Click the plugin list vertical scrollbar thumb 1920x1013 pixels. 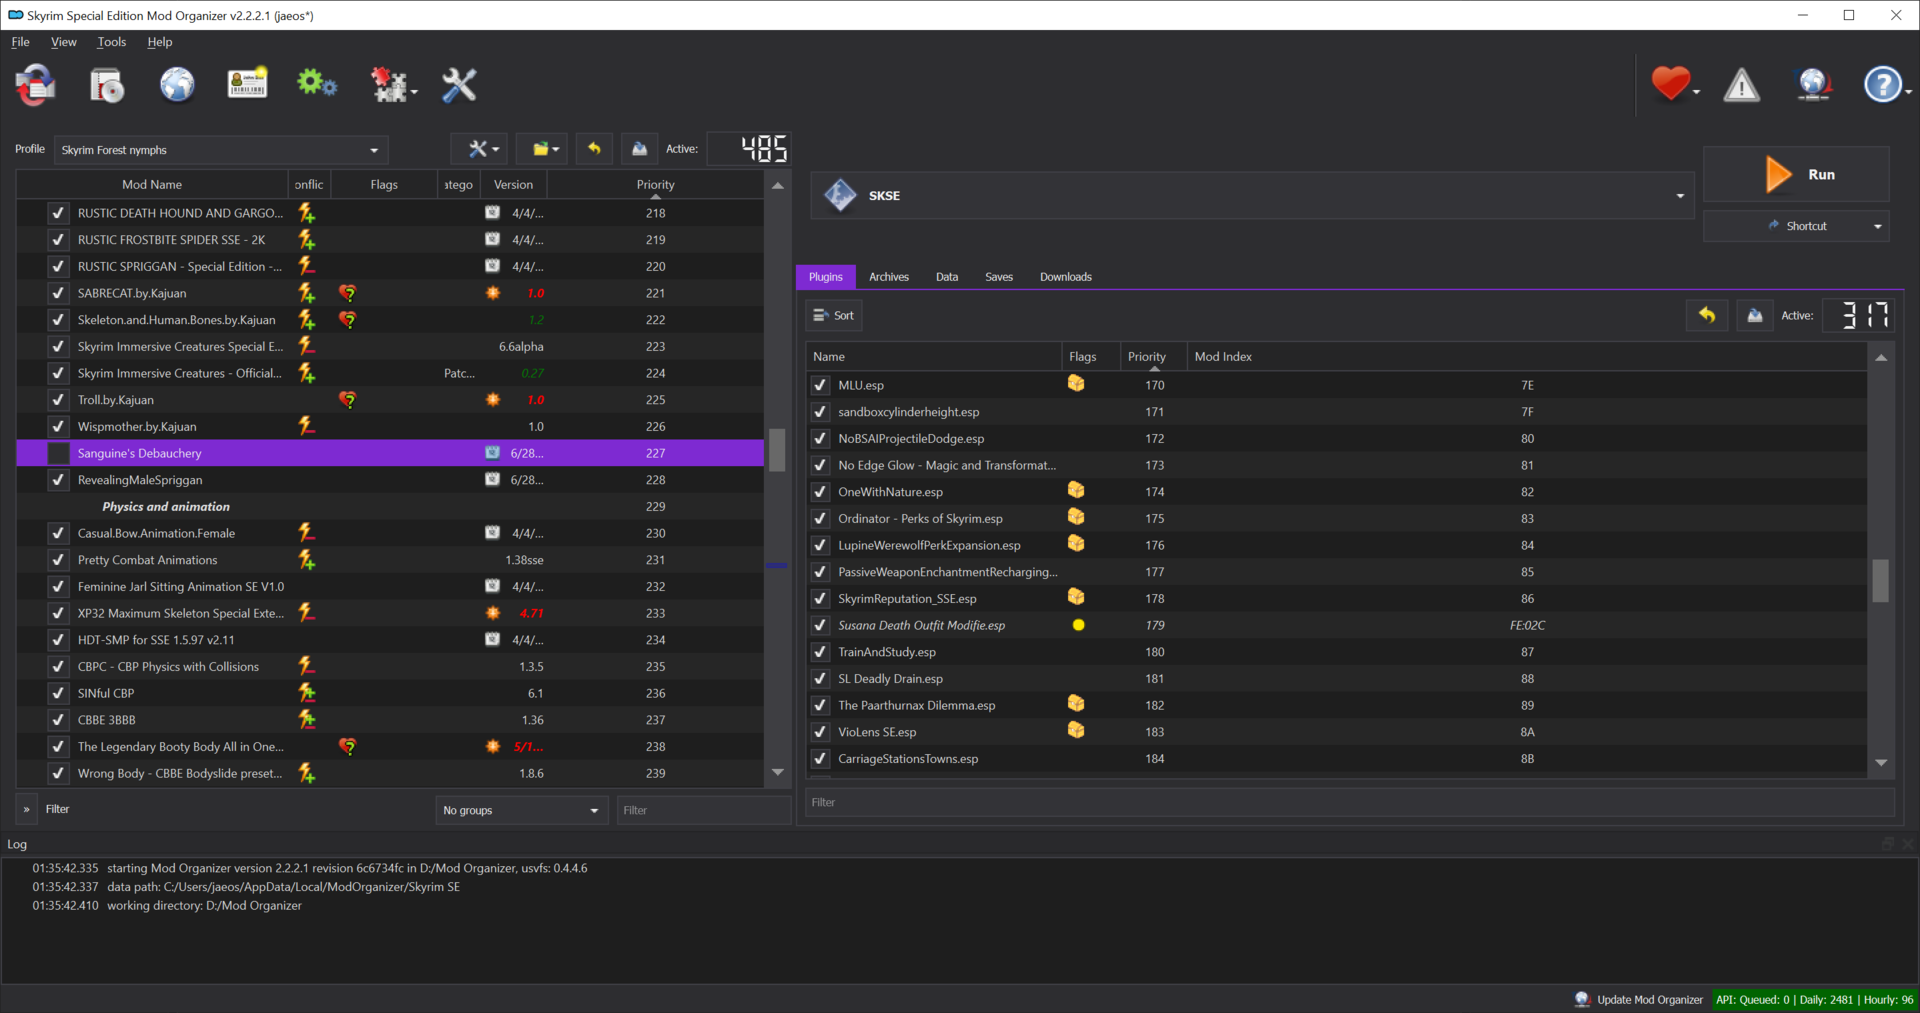[x=1880, y=580]
